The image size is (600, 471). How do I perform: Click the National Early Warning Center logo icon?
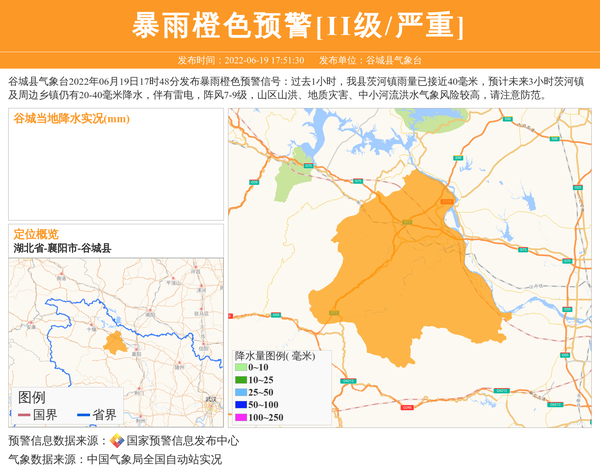117,441
